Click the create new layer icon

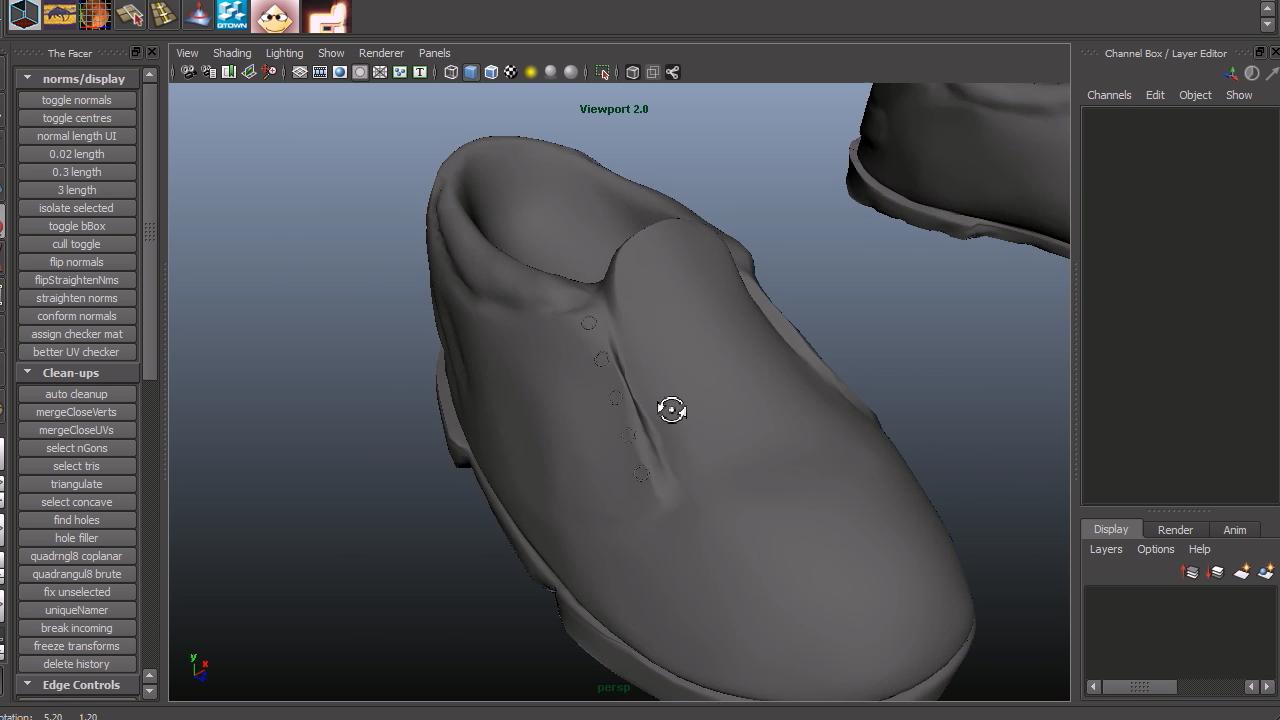(x=1242, y=572)
